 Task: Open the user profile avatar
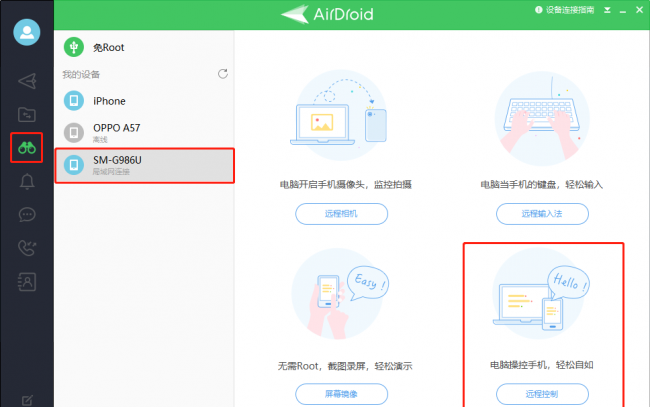pyautogui.click(x=27, y=32)
